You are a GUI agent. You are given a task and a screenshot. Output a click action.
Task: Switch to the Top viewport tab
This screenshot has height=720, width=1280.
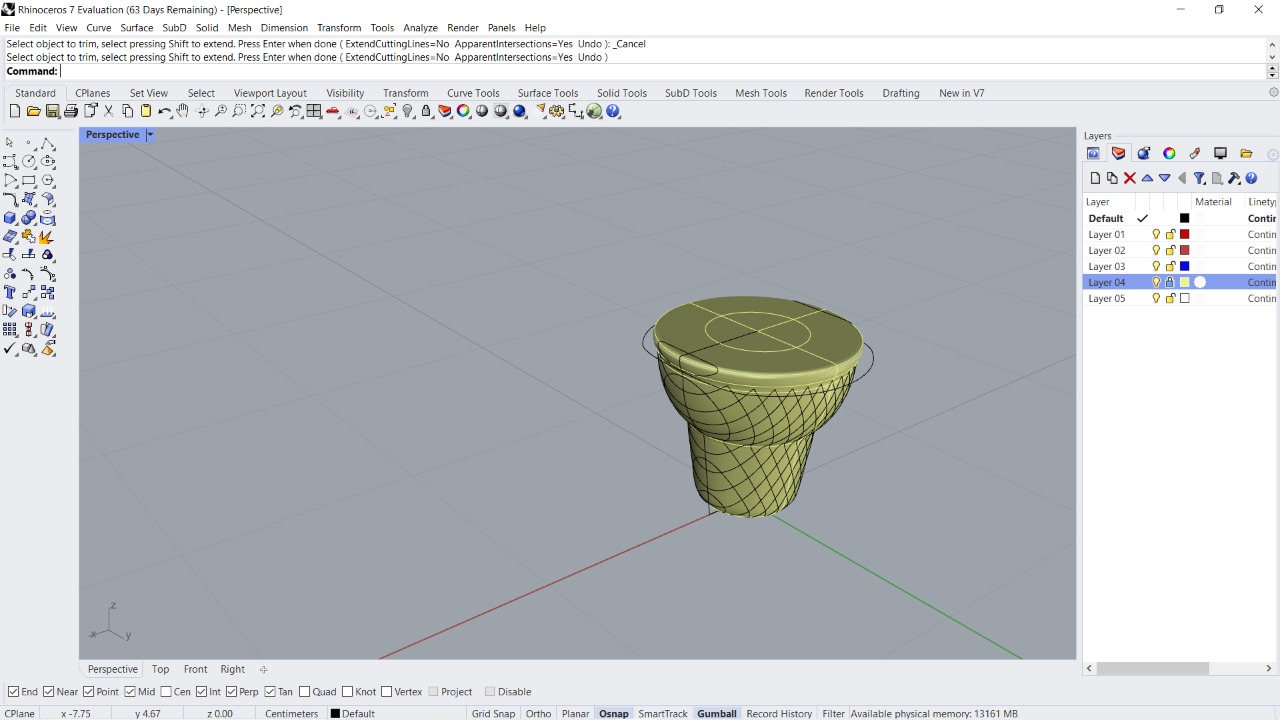[x=160, y=669]
